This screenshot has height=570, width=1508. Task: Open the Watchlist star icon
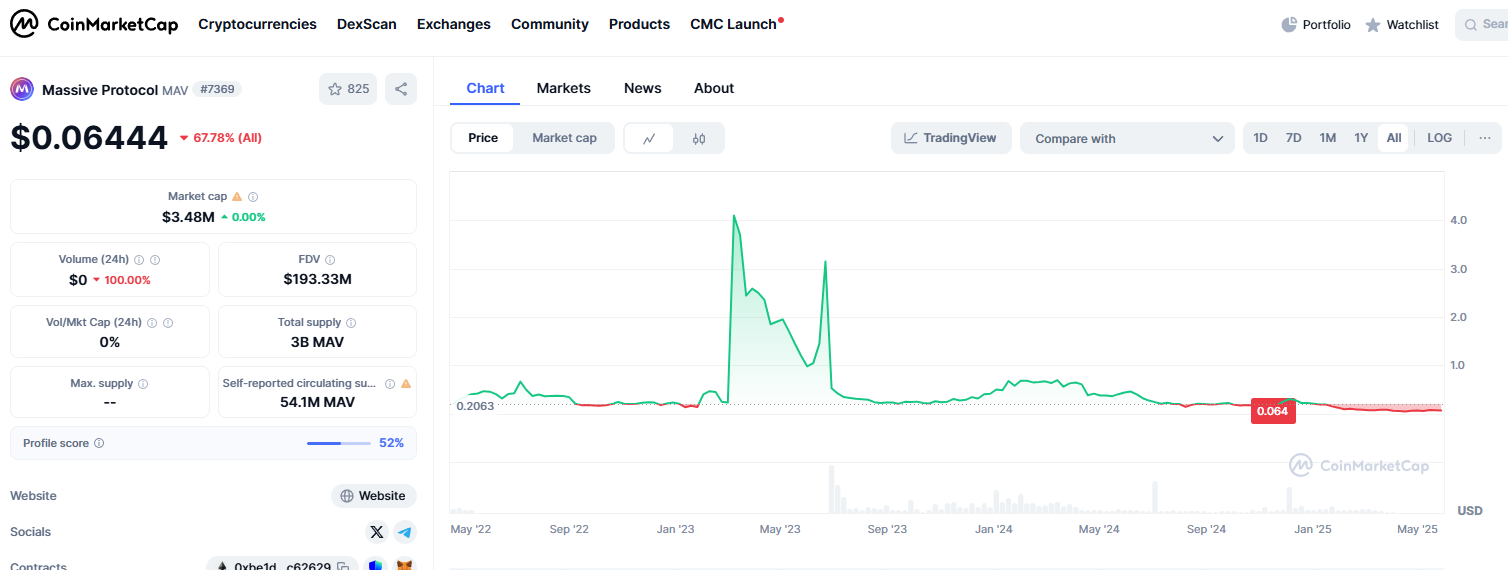click(1373, 24)
